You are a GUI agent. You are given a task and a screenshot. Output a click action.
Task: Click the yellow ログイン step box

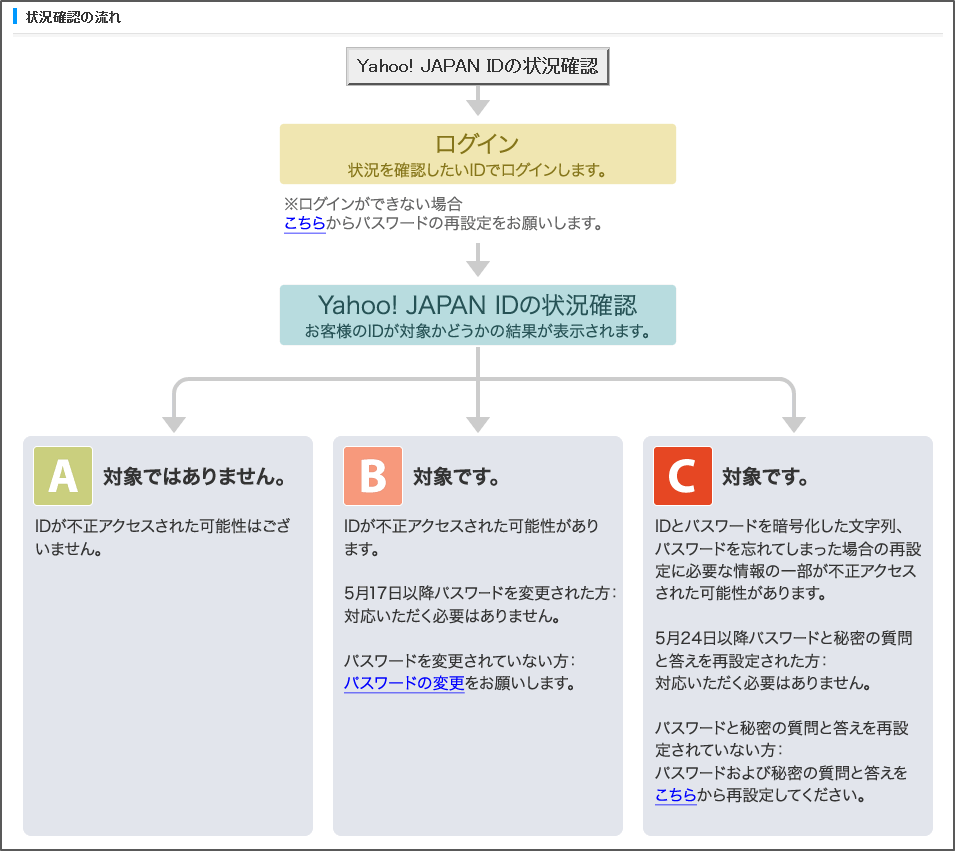tap(478, 154)
